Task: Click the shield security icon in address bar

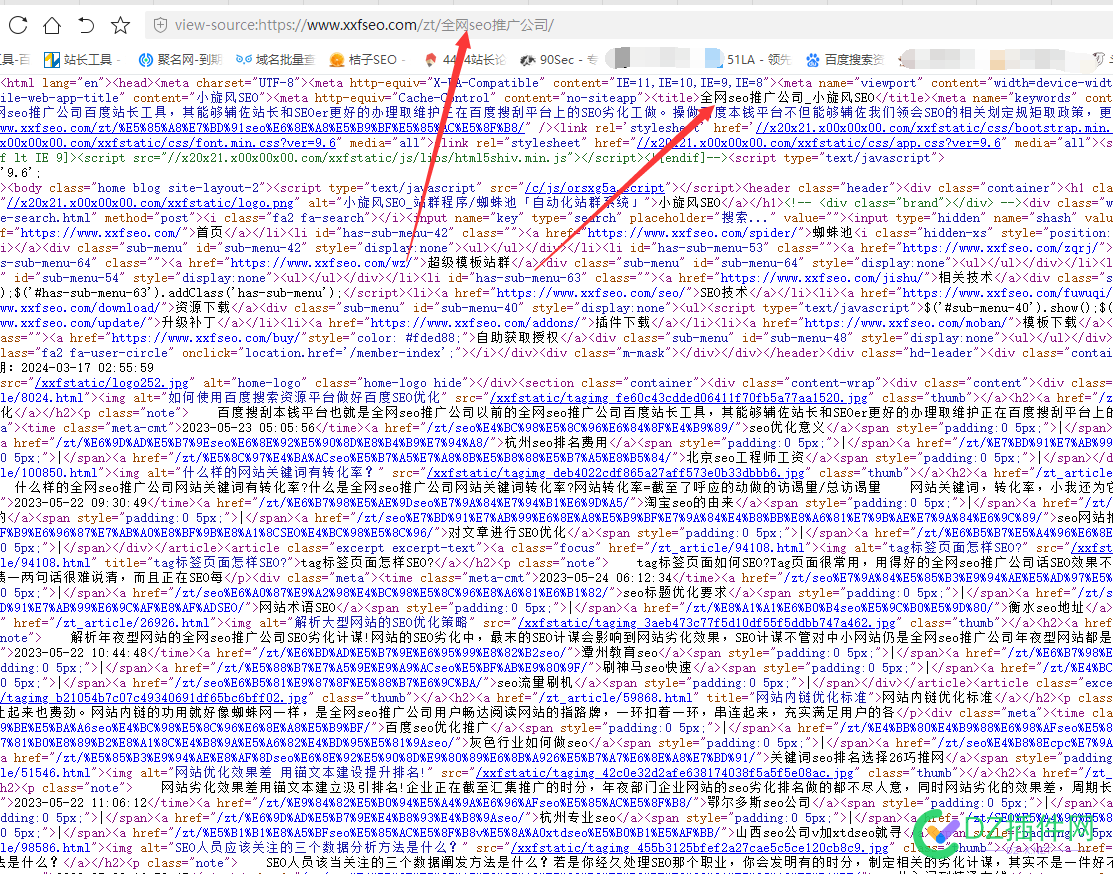Action: click(160, 26)
